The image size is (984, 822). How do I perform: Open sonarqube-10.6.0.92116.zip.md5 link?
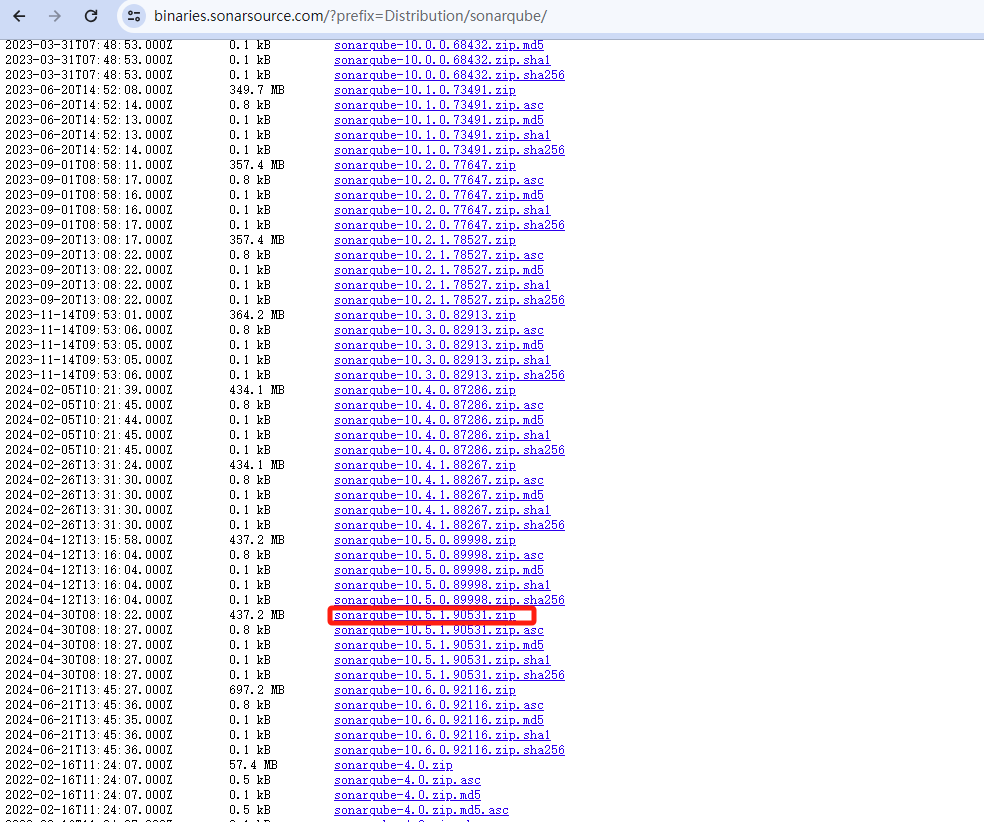[439, 720]
